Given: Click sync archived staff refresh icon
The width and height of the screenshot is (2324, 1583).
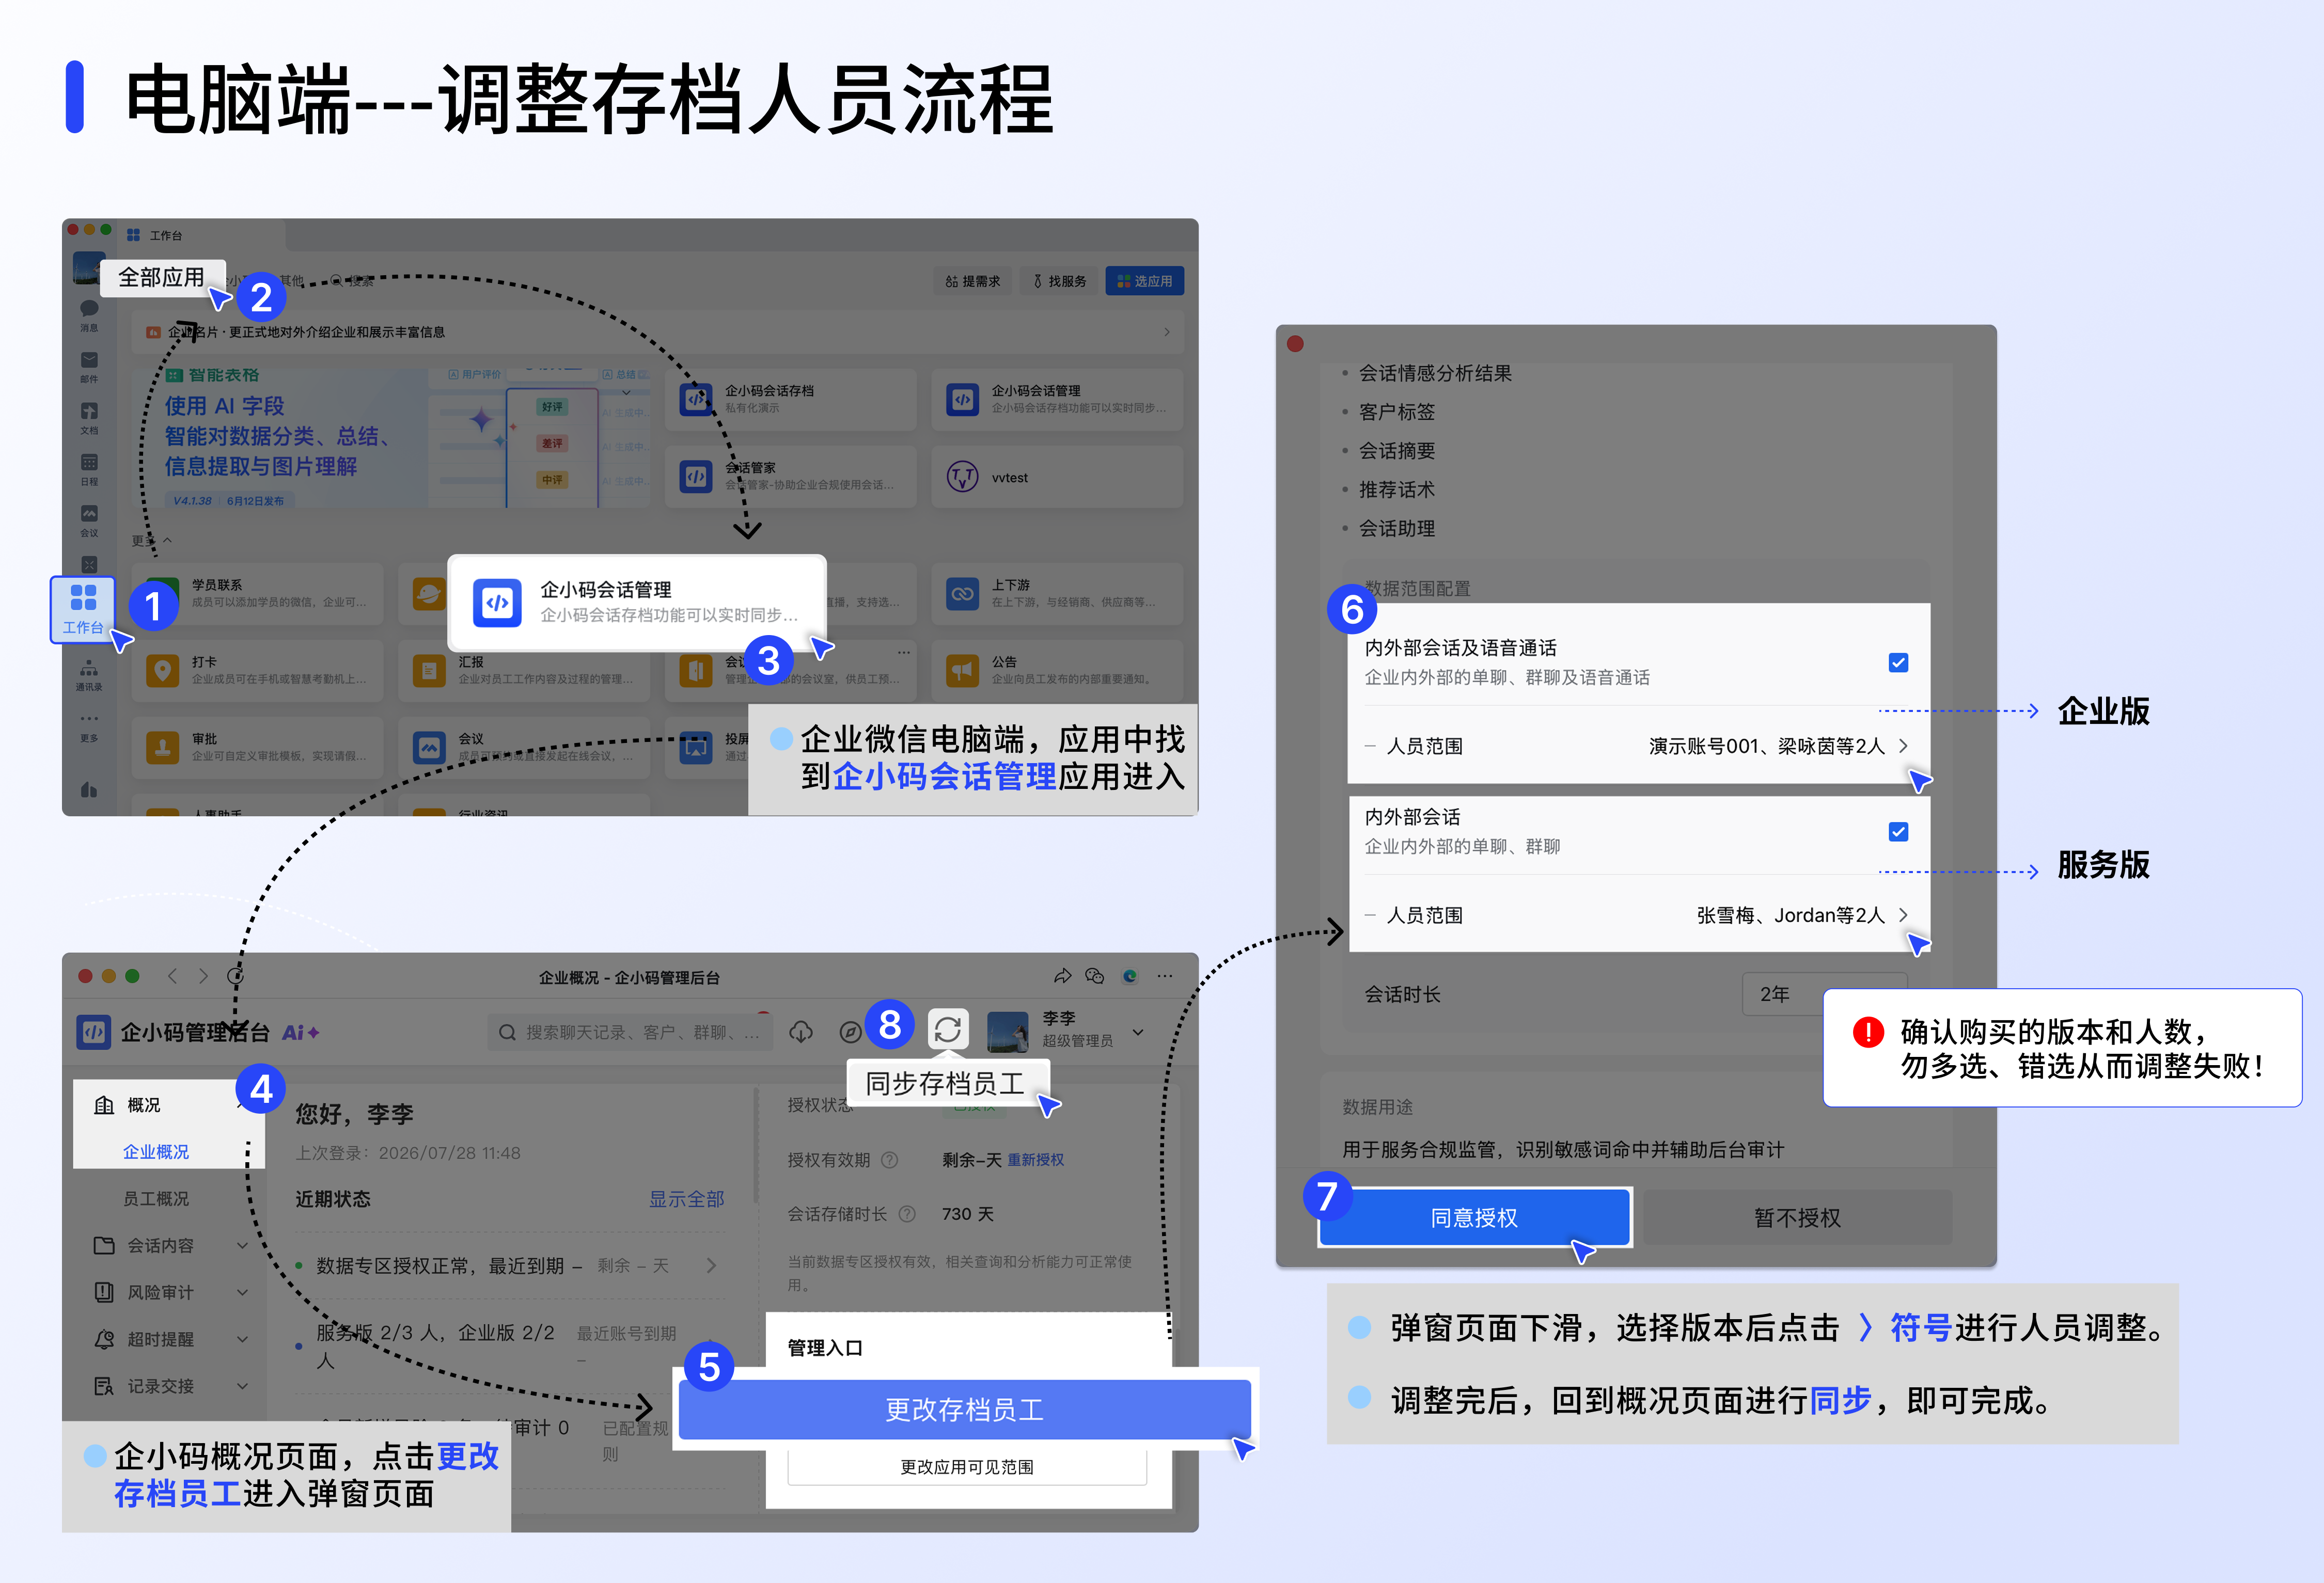Looking at the screenshot, I should pyautogui.click(x=947, y=1028).
